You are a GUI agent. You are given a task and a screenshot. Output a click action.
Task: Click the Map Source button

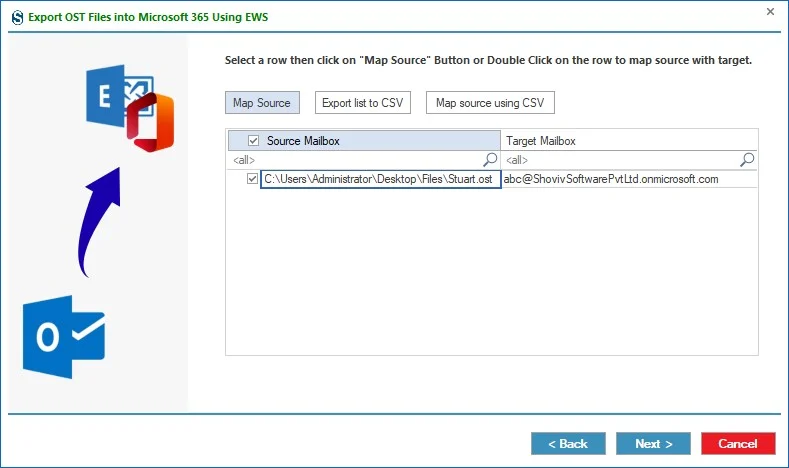tap(262, 103)
